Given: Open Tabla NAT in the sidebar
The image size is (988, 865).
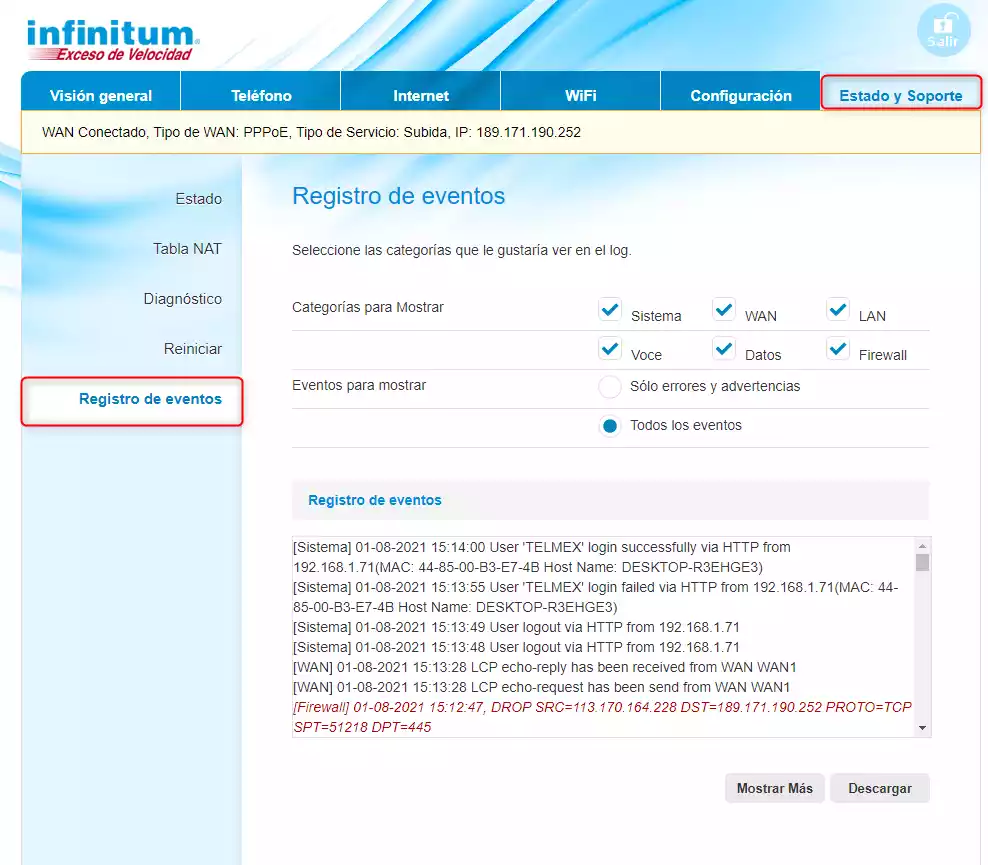Looking at the screenshot, I should click(187, 249).
